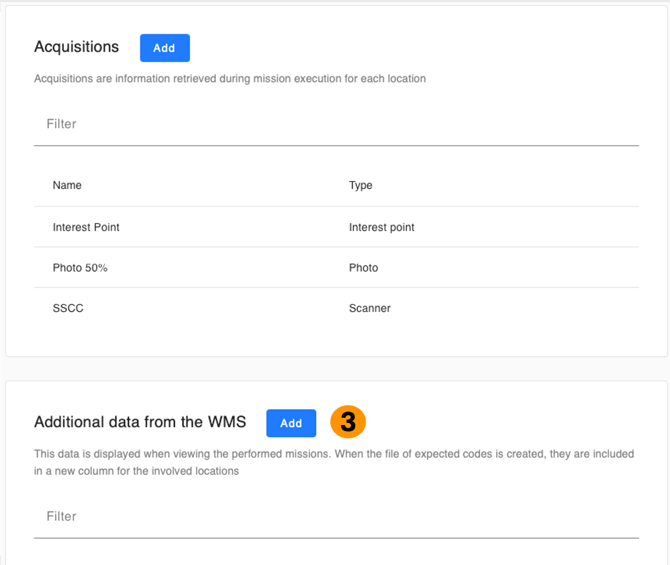670x565 pixels.
Task: Click the gap between the two cards
Action: (336, 368)
